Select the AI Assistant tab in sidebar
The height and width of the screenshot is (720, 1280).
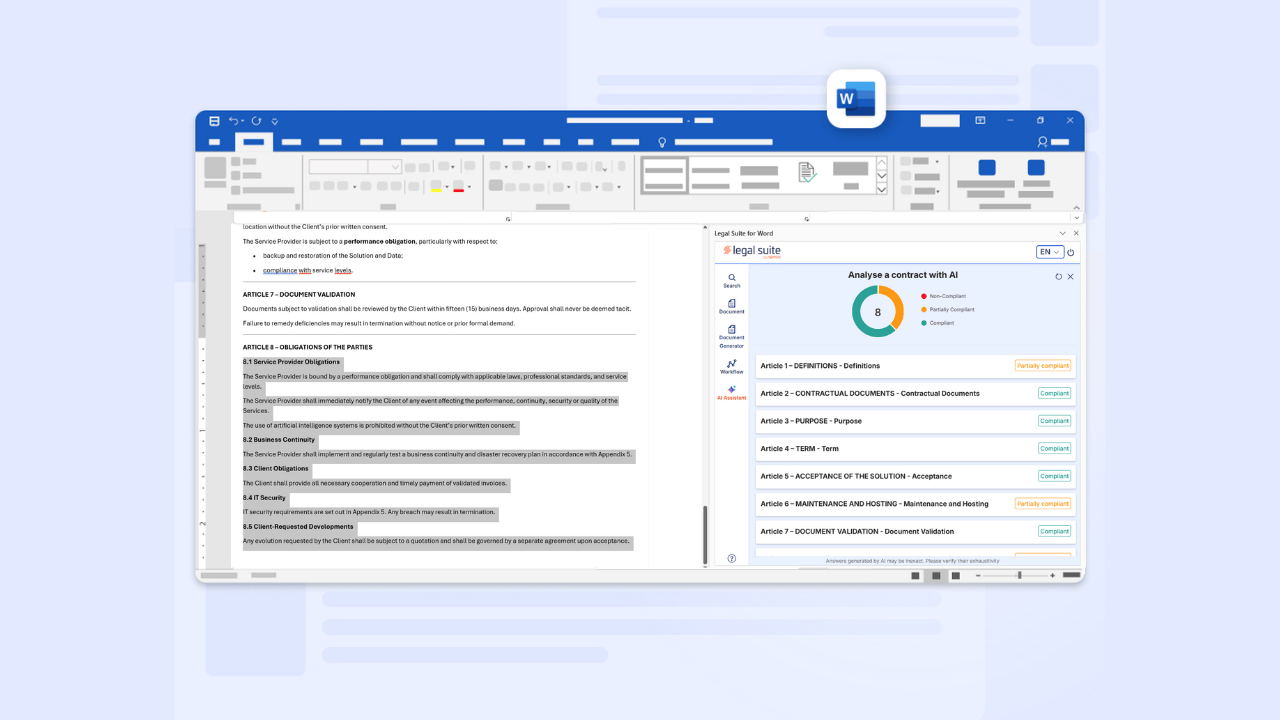[732, 392]
